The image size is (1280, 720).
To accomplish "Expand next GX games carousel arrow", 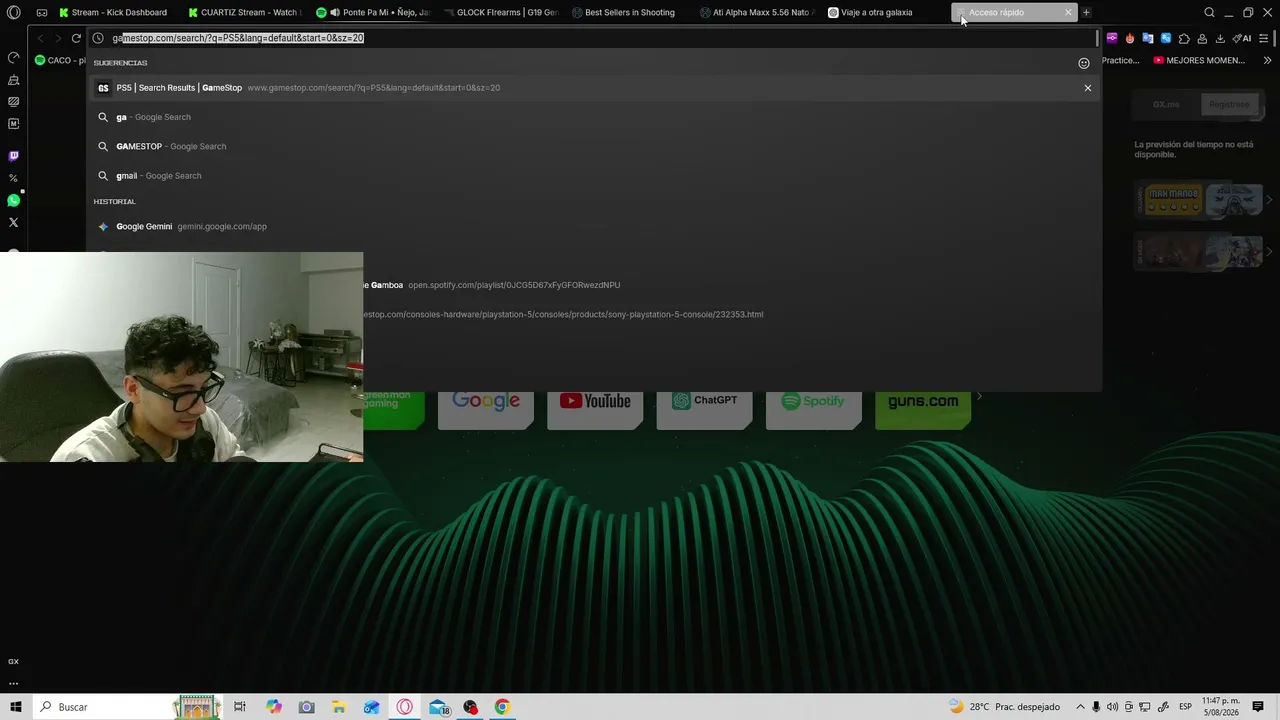I will 1269,200.
